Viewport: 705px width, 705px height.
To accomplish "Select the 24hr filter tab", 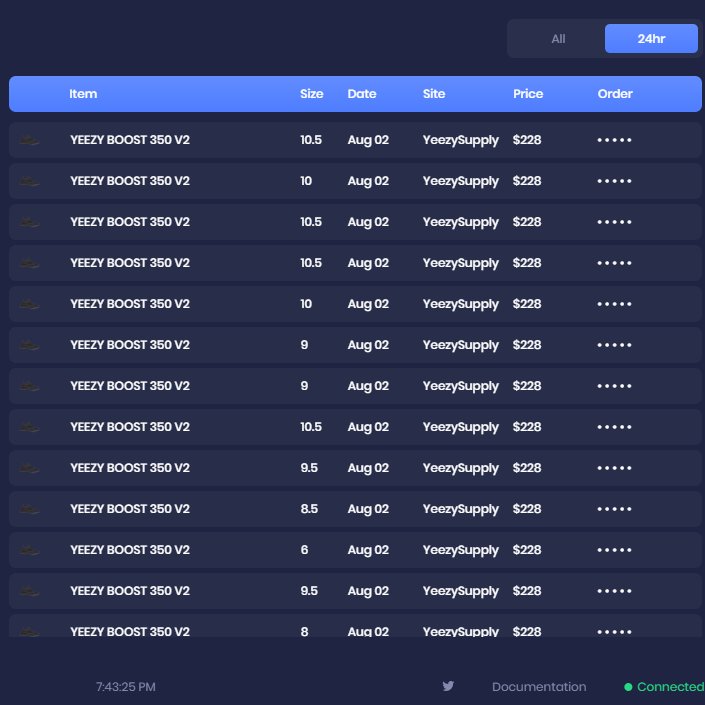I will pos(651,39).
